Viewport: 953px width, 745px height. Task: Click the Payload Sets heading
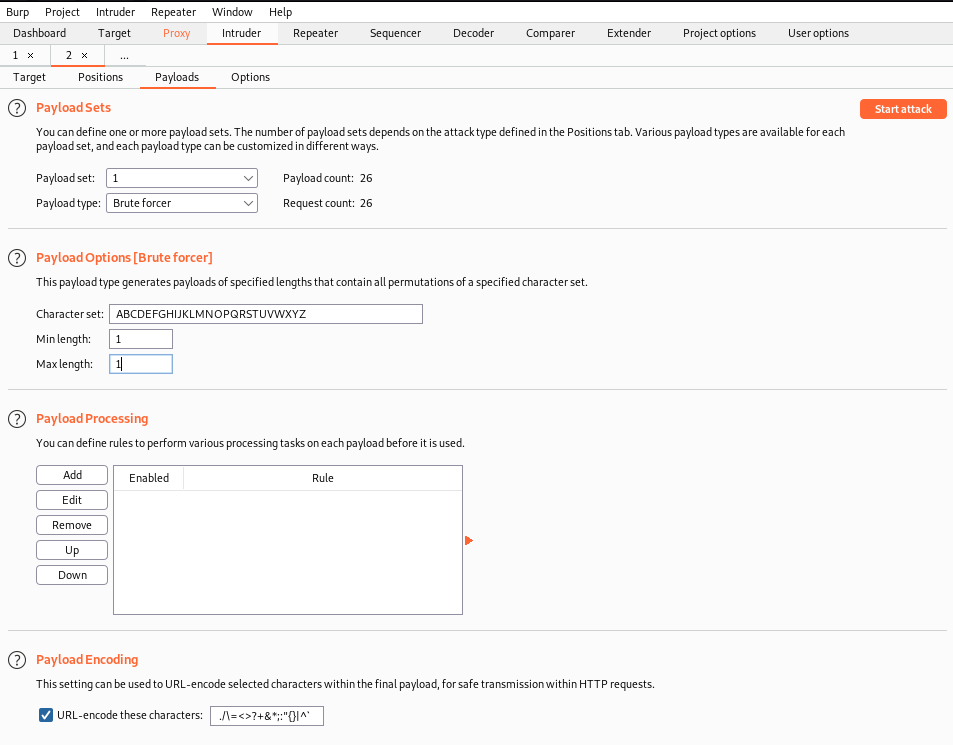pyautogui.click(x=74, y=108)
